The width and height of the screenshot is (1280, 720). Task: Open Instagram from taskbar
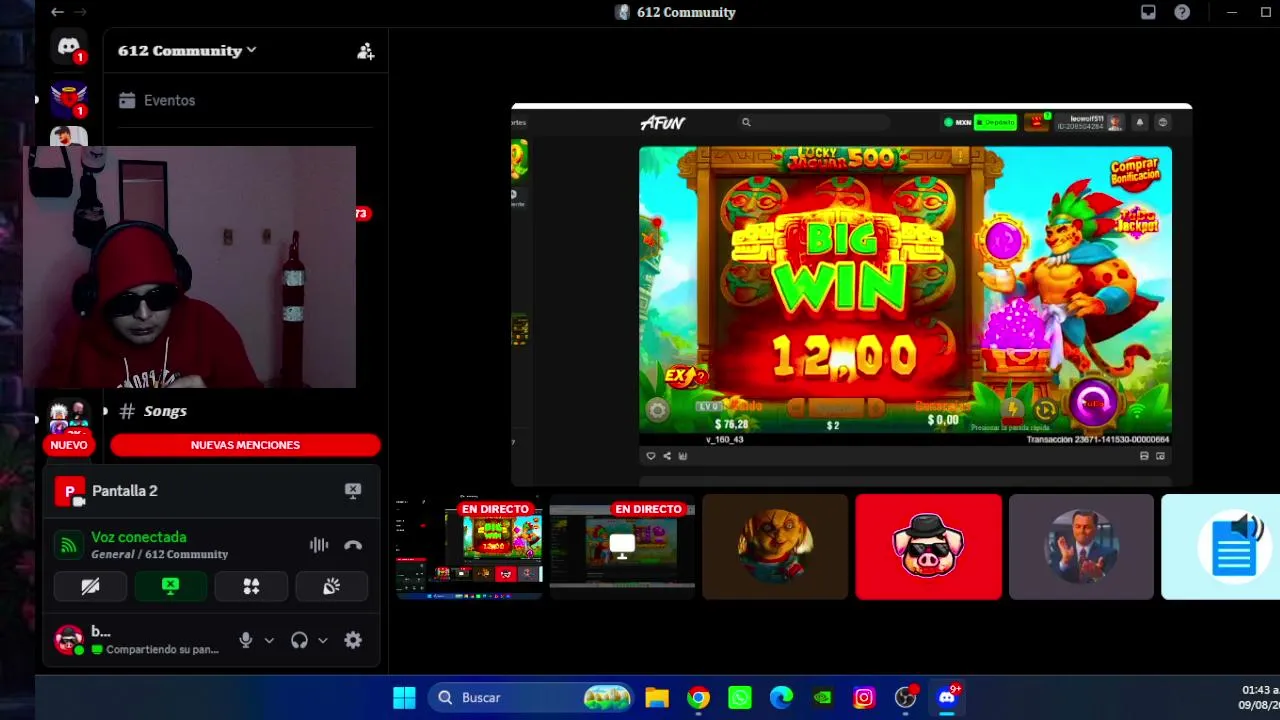coord(864,697)
